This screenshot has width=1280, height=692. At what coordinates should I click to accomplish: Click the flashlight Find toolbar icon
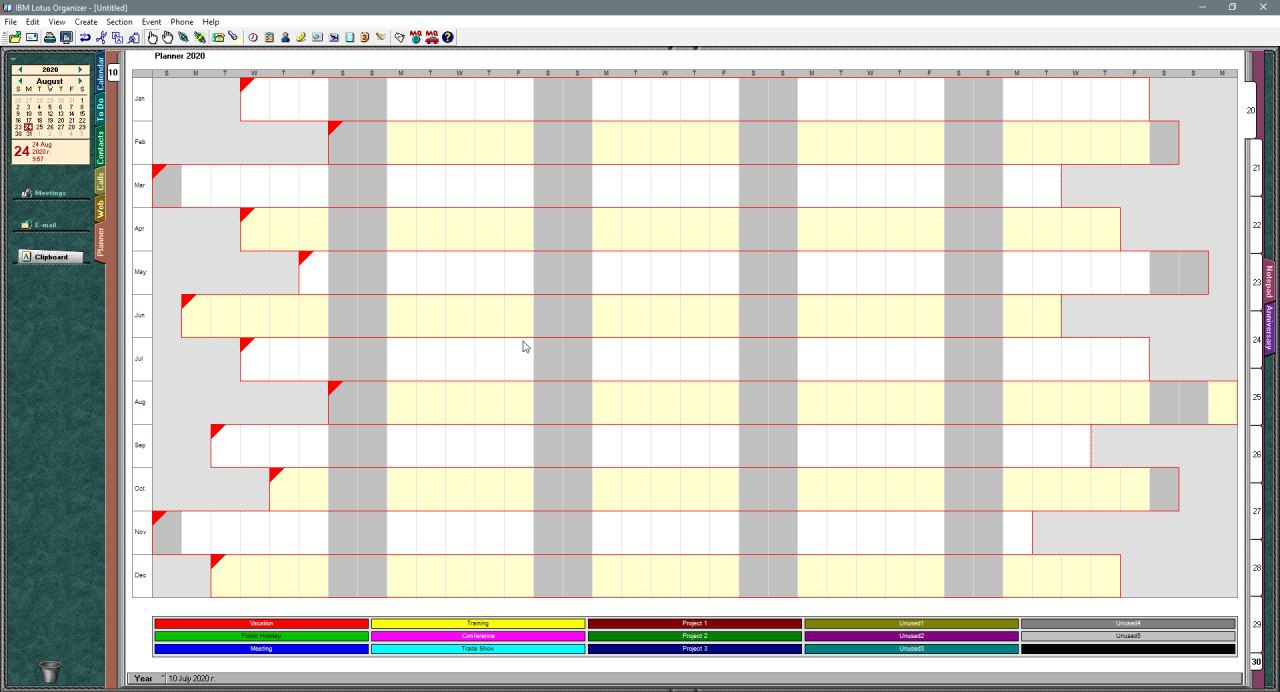tap(233, 37)
